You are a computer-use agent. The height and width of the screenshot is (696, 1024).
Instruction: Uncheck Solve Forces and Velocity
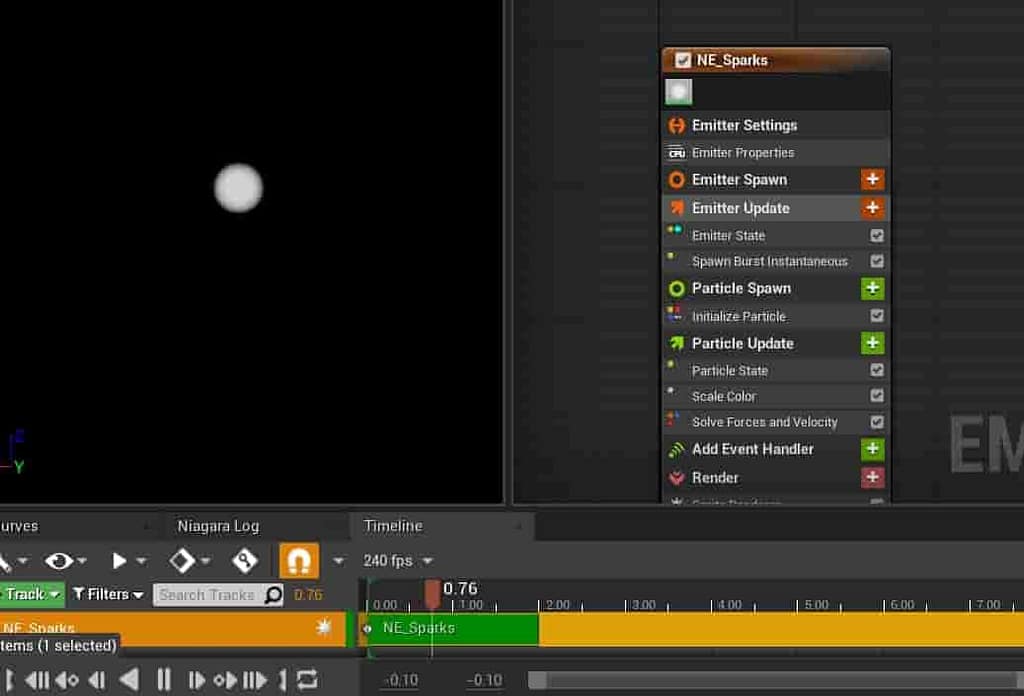(x=877, y=421)
